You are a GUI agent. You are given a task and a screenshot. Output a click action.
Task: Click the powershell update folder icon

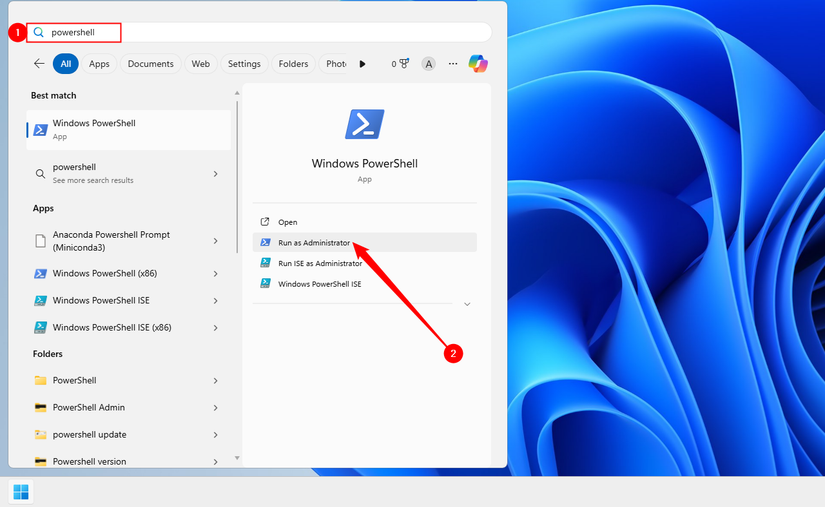point(41,434)
